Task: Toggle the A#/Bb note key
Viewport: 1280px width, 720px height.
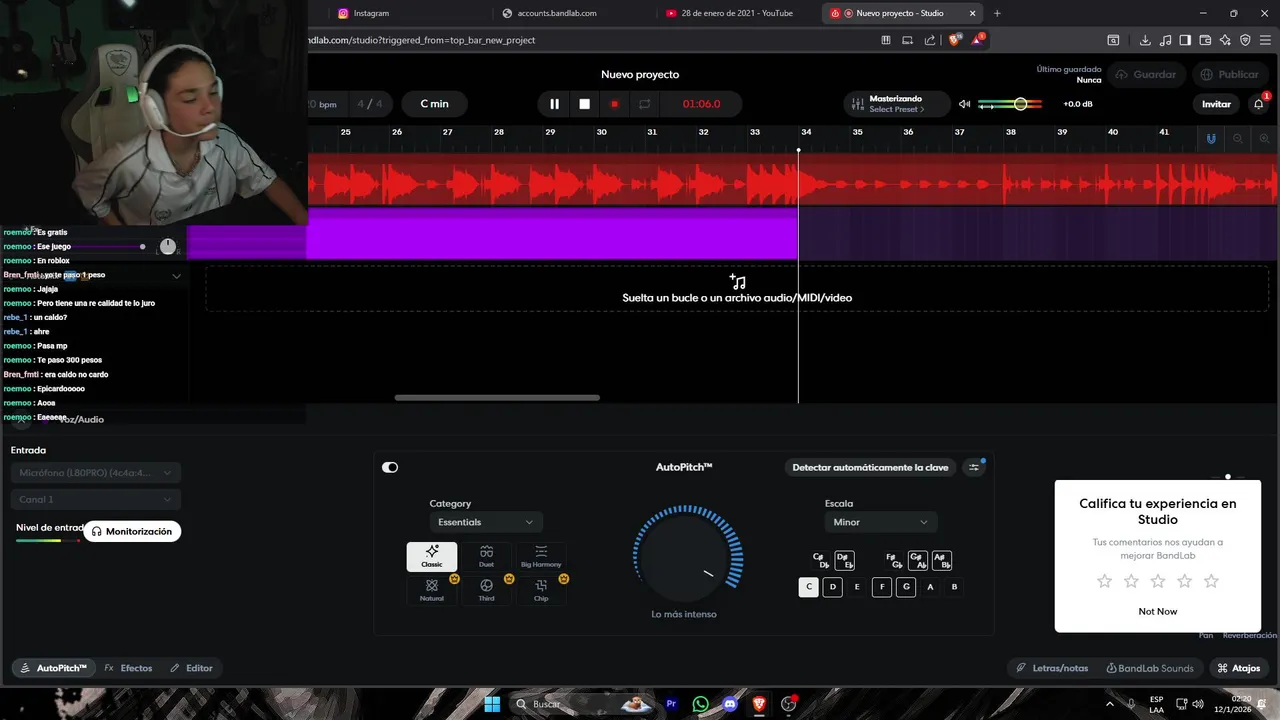Action: pos(941,560)
